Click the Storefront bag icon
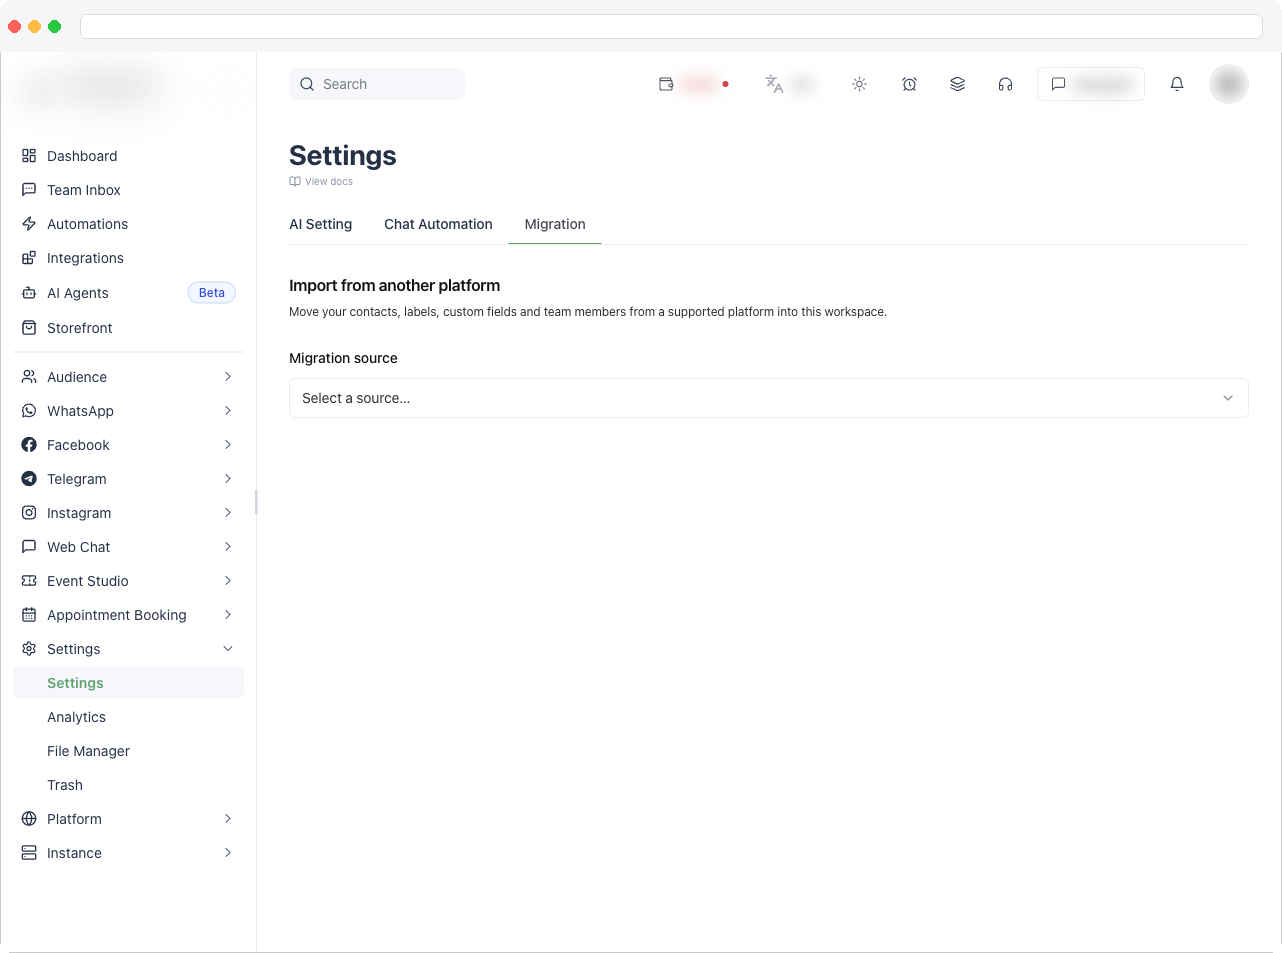 [29, 328]
